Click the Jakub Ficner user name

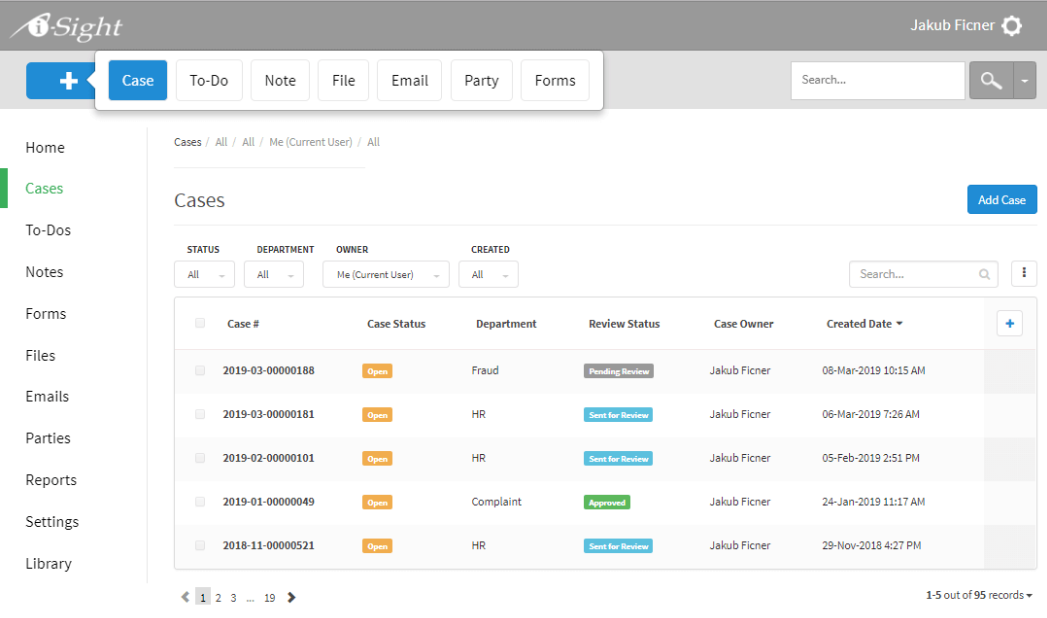(952, 25)
